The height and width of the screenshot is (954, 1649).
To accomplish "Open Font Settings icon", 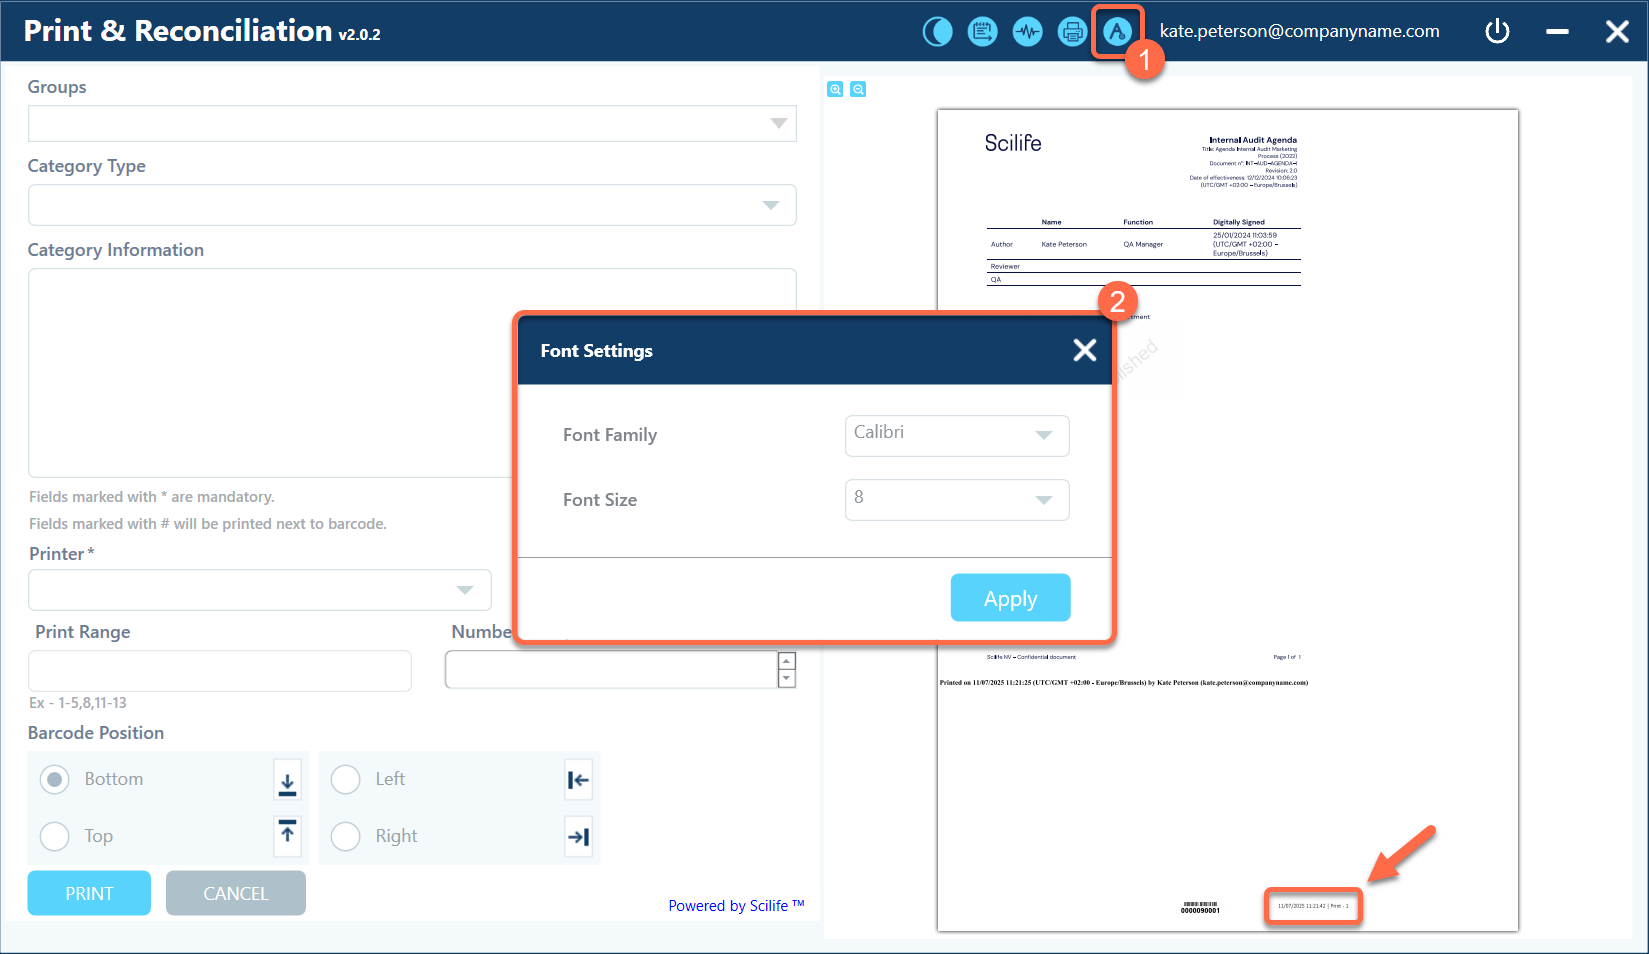I will coord(1117,32).
